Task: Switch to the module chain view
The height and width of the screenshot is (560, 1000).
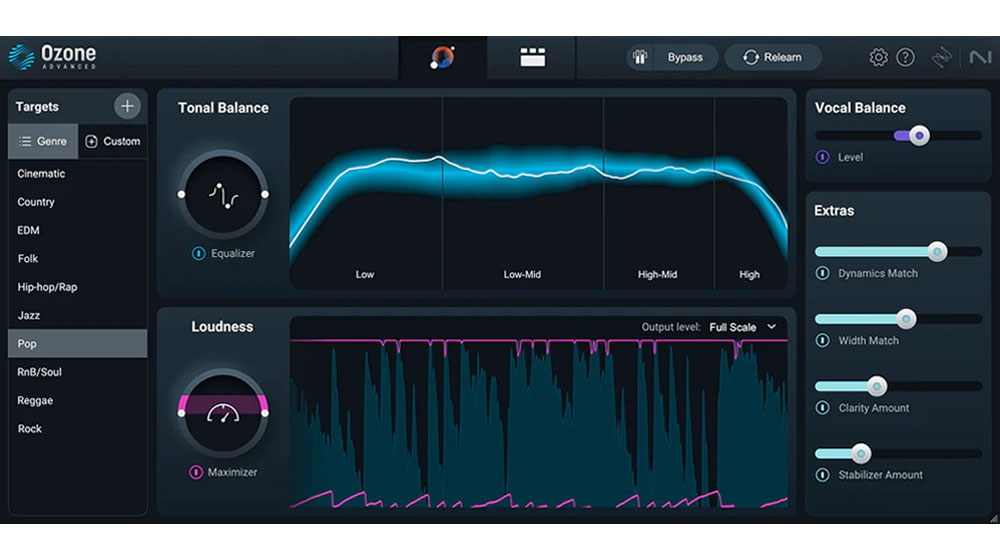Action: [532, 57]
